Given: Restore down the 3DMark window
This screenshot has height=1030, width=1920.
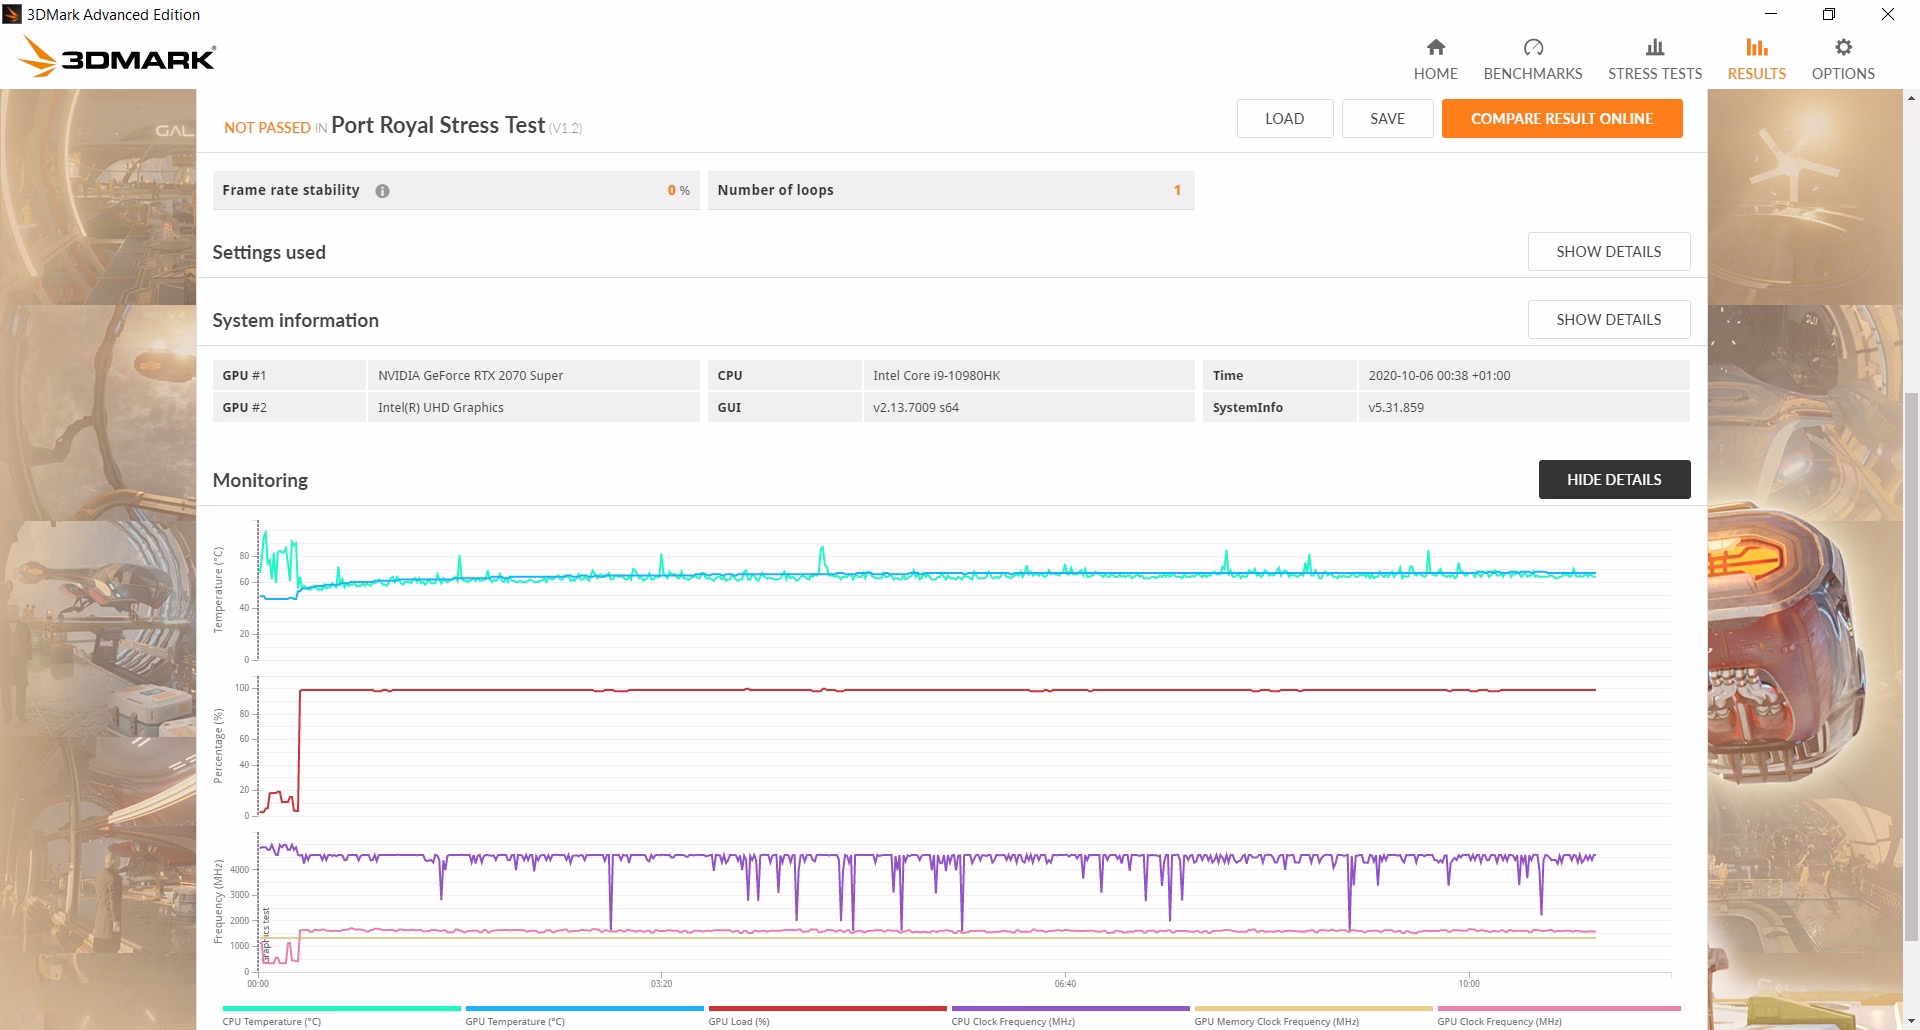Looking at the screenshot, I should (x=1828, y=14).
